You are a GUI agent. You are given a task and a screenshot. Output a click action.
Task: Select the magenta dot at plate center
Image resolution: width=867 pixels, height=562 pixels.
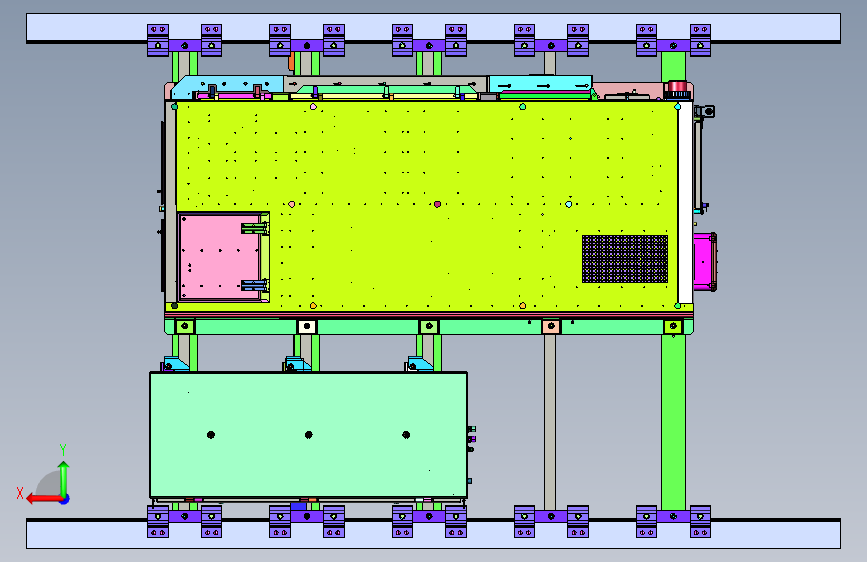[437, 204]
